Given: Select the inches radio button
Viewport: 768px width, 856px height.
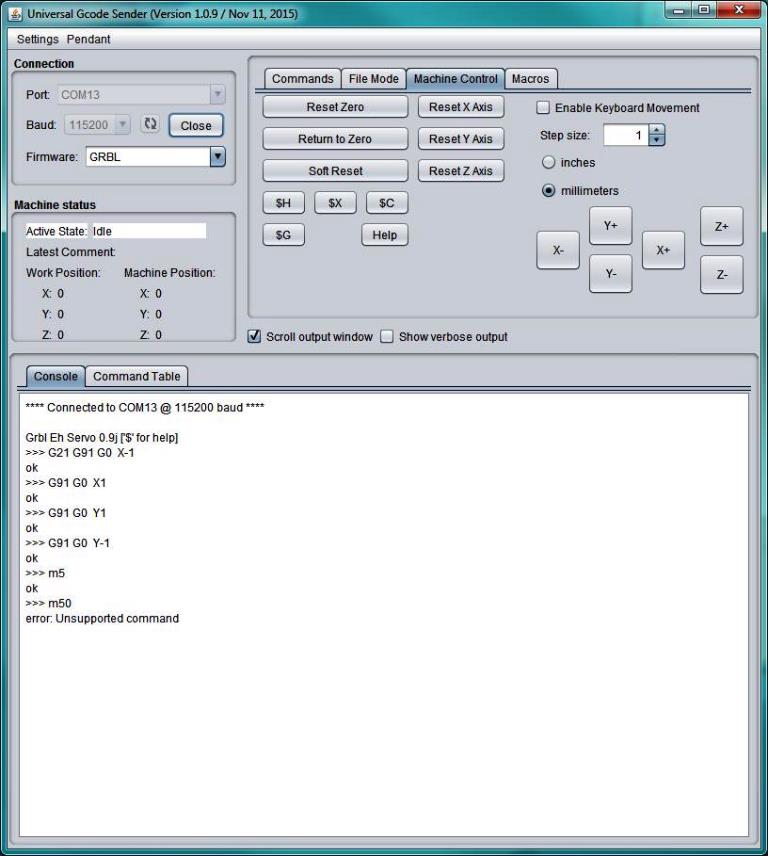Looking at the screenshot, I should (549, 162).
